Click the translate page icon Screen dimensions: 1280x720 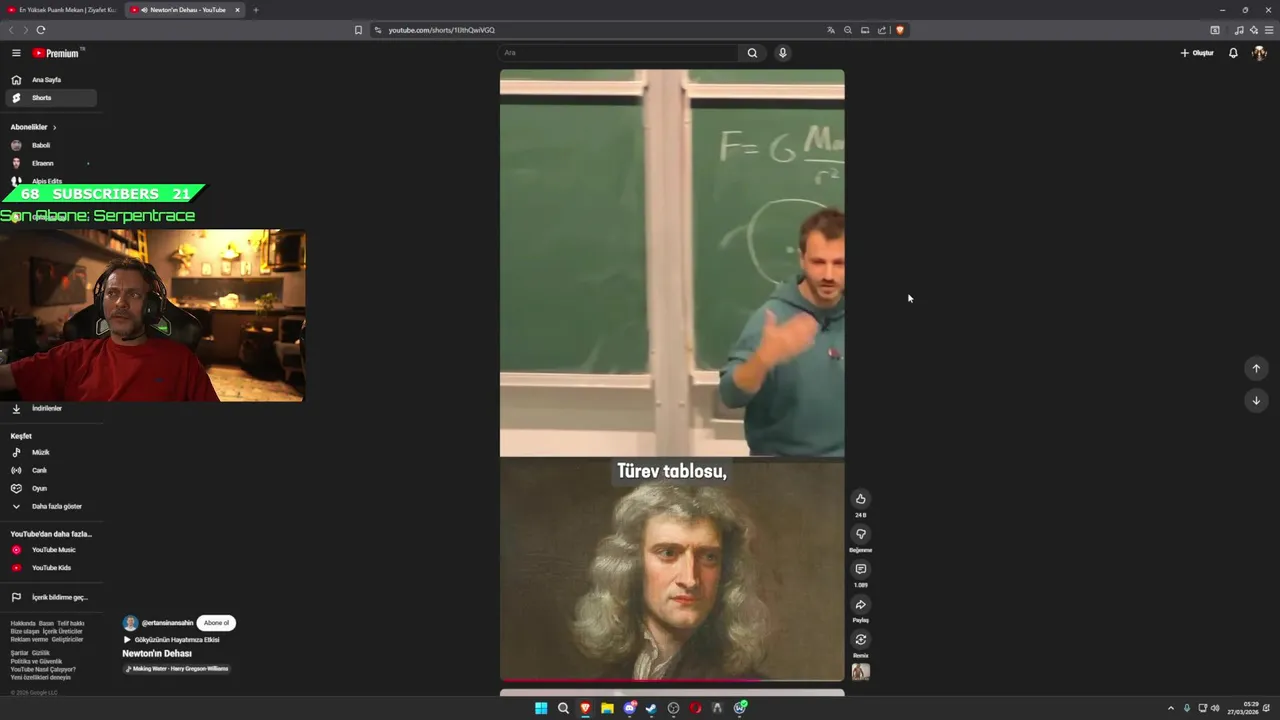[x=830, y=30]
